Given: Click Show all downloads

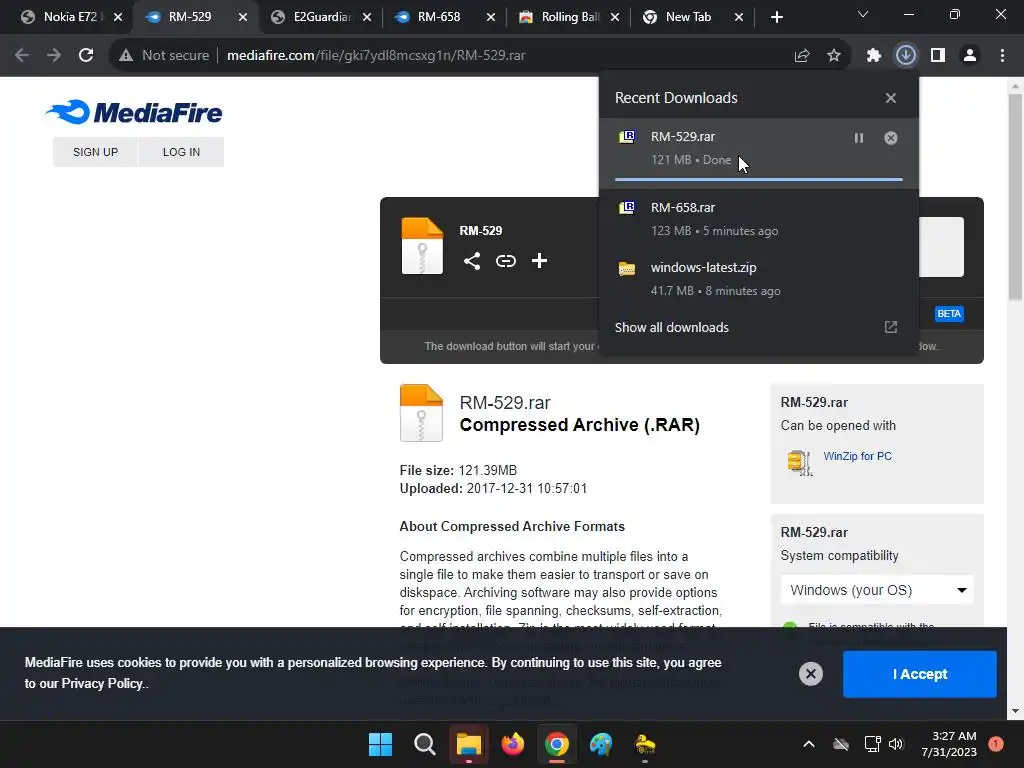Looking at the screenshot, I should pyautogui.click(x=671, y=327).
